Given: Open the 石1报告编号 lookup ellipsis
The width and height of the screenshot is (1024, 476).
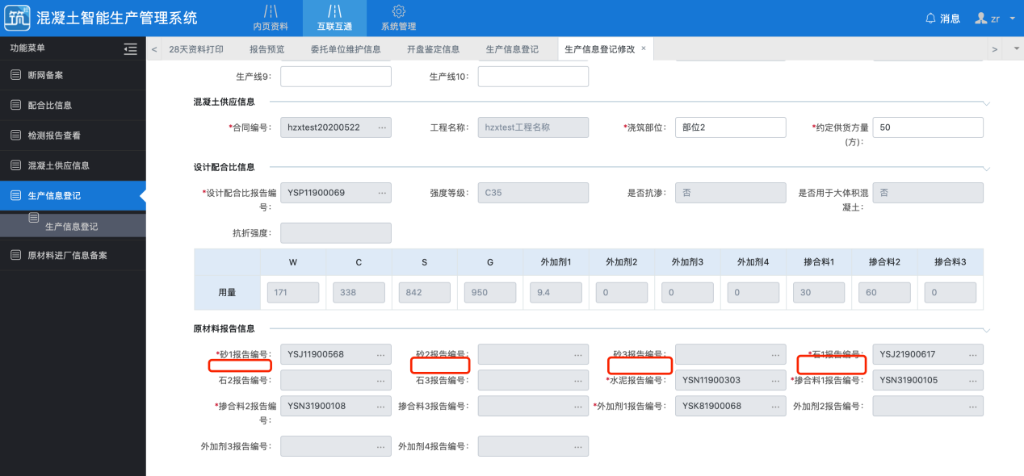Looking at the screenshot, I should [x=973, y=355].
